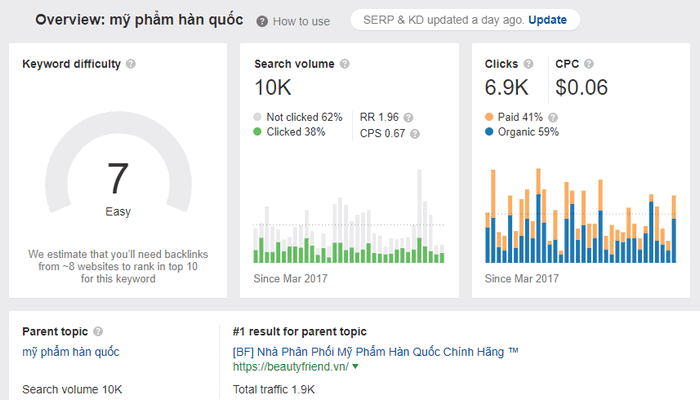Click the Total traffic 1.9K text
The image size is (700, 400).
pyautogui.click(x=274, y=389)
